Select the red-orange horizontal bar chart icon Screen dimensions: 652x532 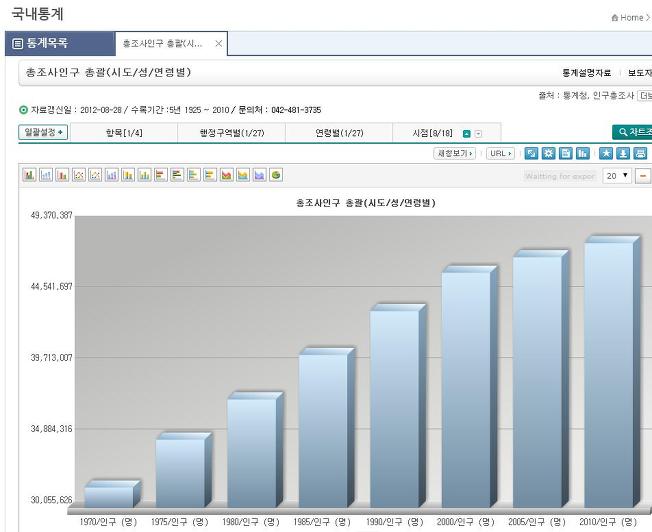click(x=161, y=175)
